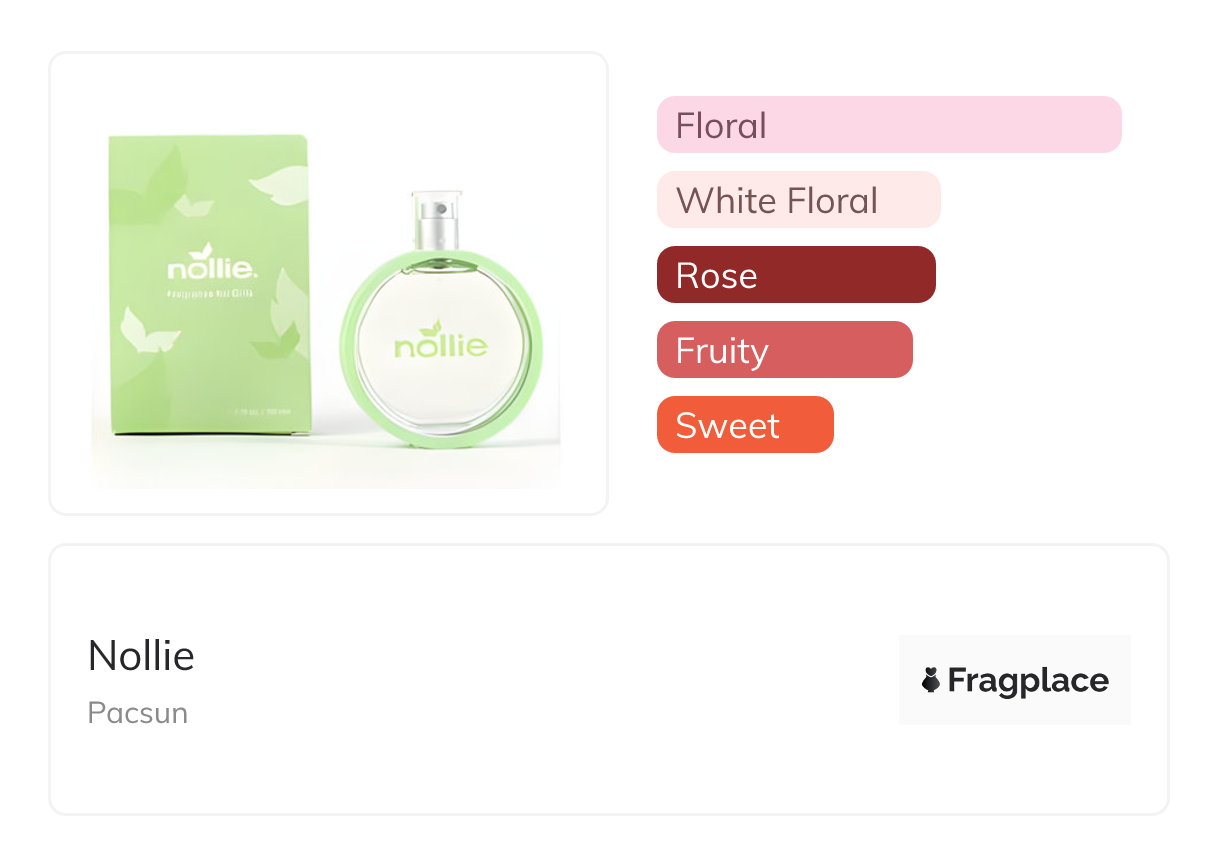The height and width of the screenshot is (864, 1218).
Task: Select the White Floral accord bar
Action: (x=798, y=200)
